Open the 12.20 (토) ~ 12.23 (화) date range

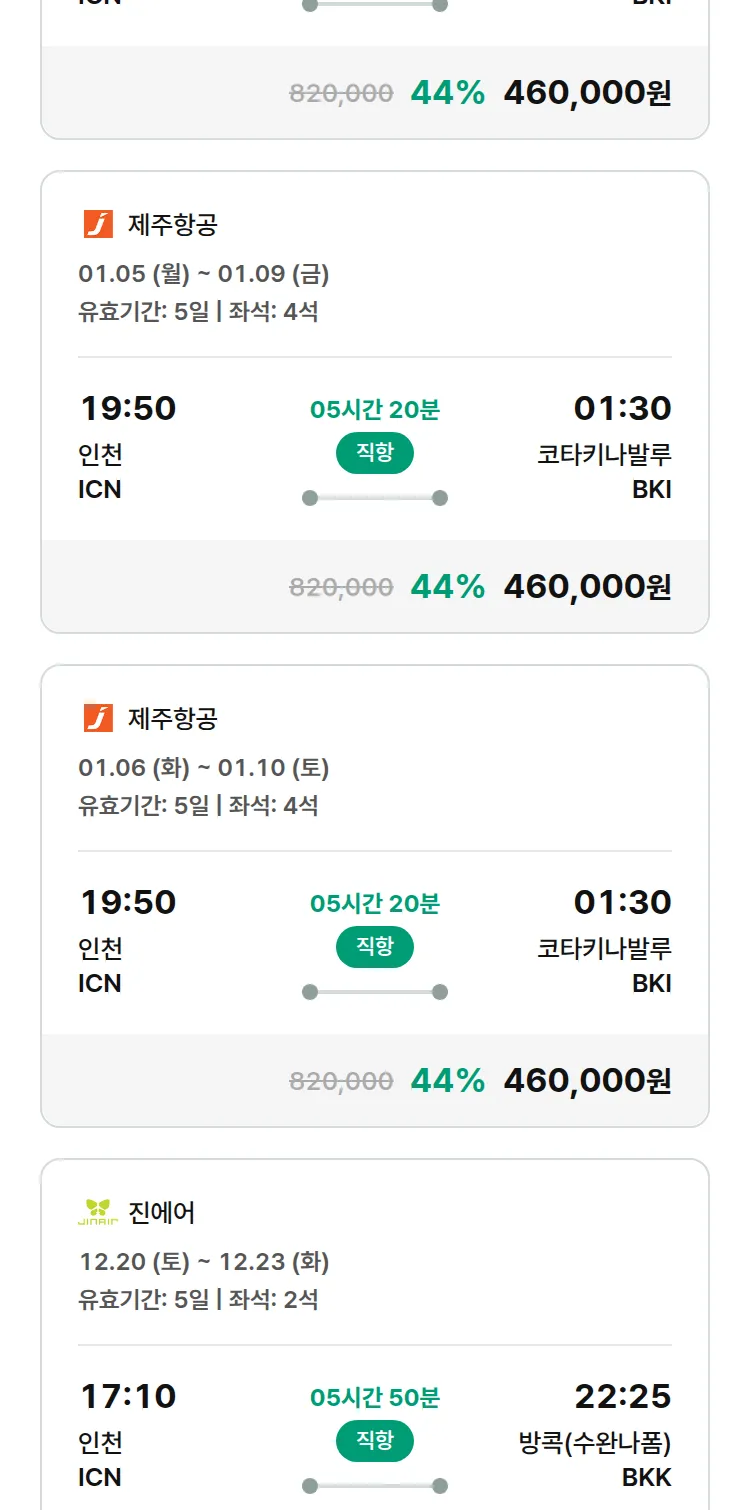coord(204,1261)
